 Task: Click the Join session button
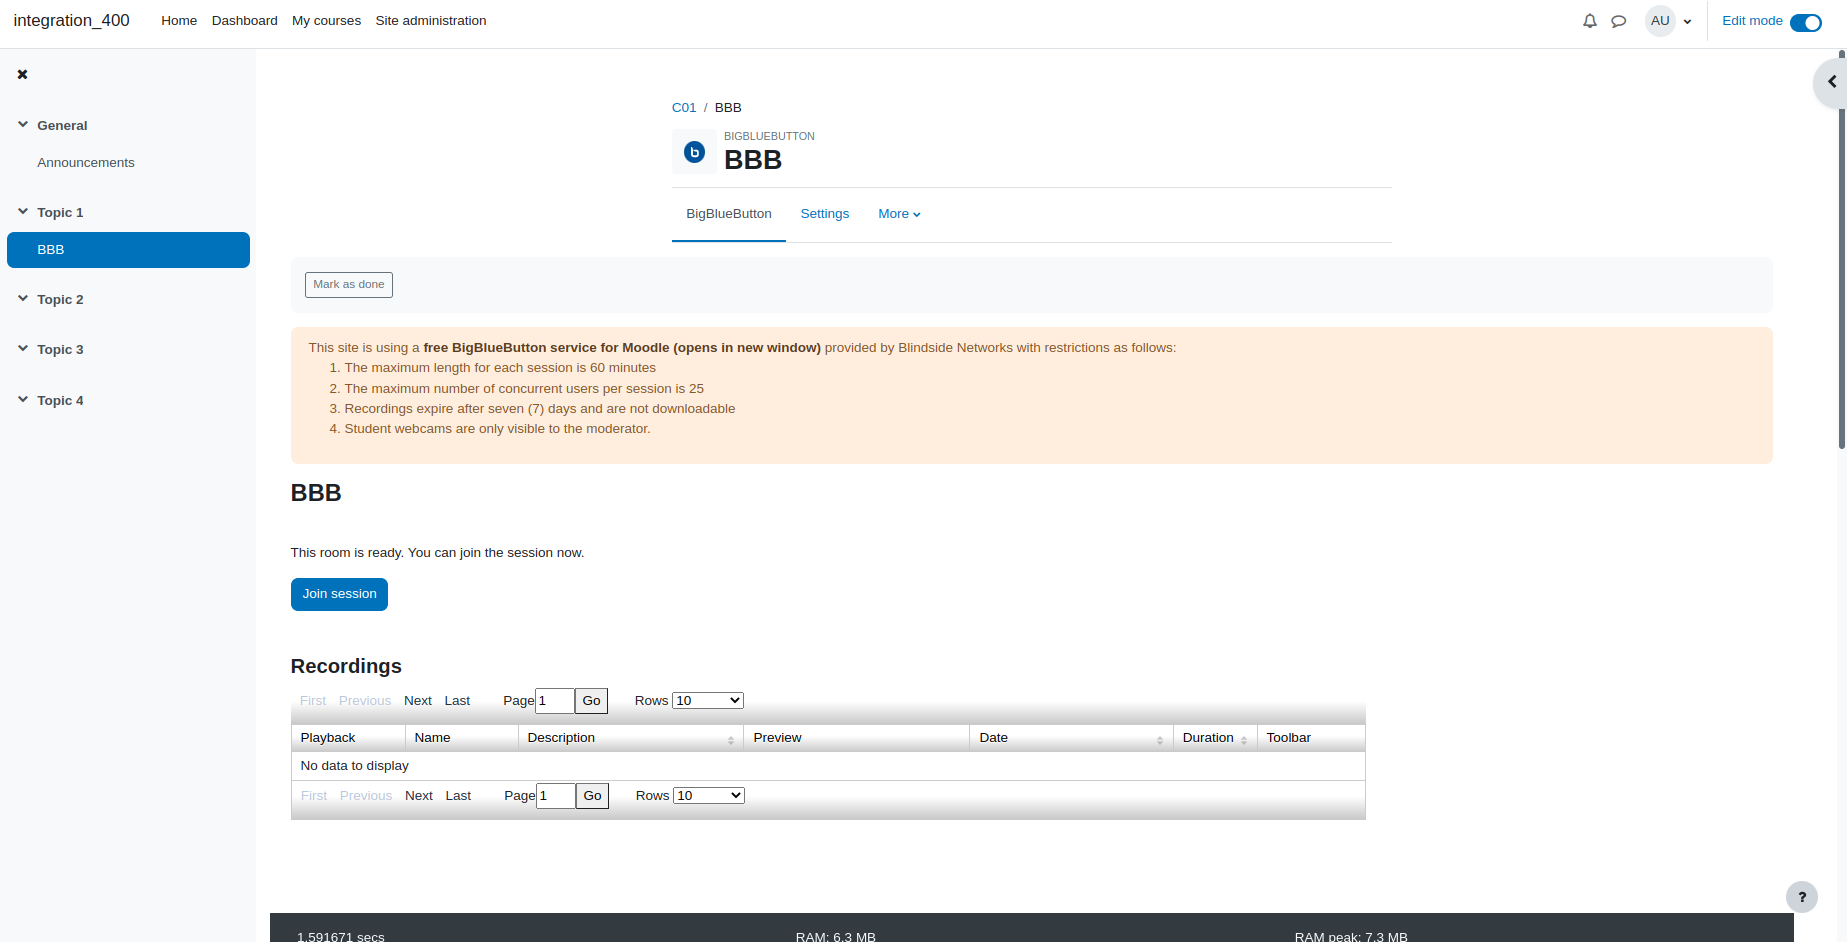[339, 594]
